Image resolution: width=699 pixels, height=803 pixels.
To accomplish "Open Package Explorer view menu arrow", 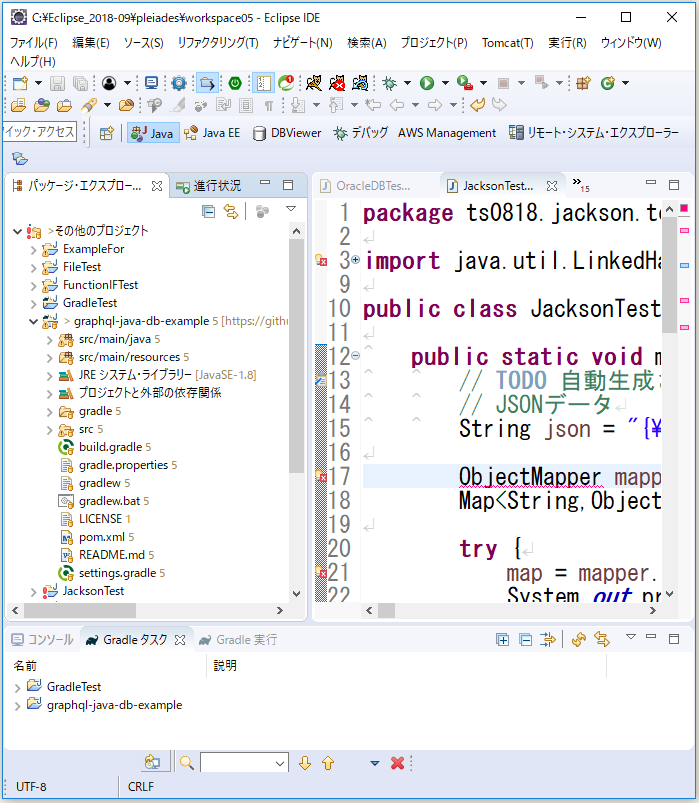I will tap(291, 209).
